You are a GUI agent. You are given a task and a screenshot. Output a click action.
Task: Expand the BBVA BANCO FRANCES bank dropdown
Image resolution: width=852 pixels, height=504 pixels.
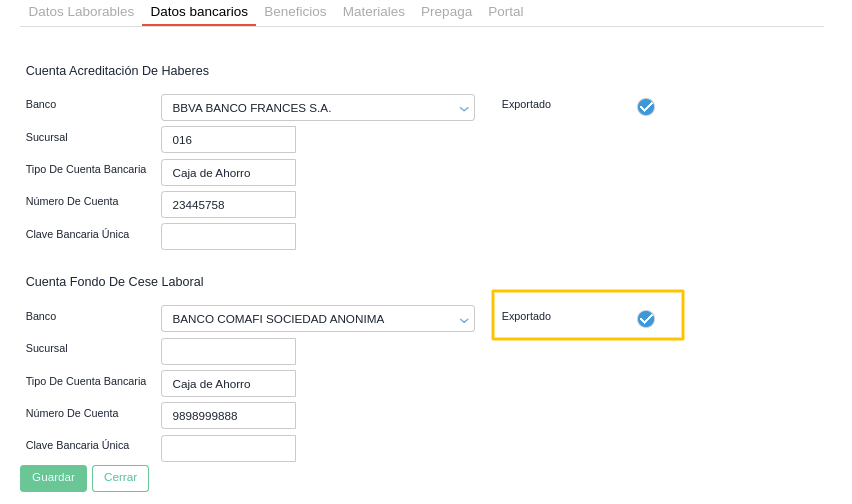[x=317, y=108]
